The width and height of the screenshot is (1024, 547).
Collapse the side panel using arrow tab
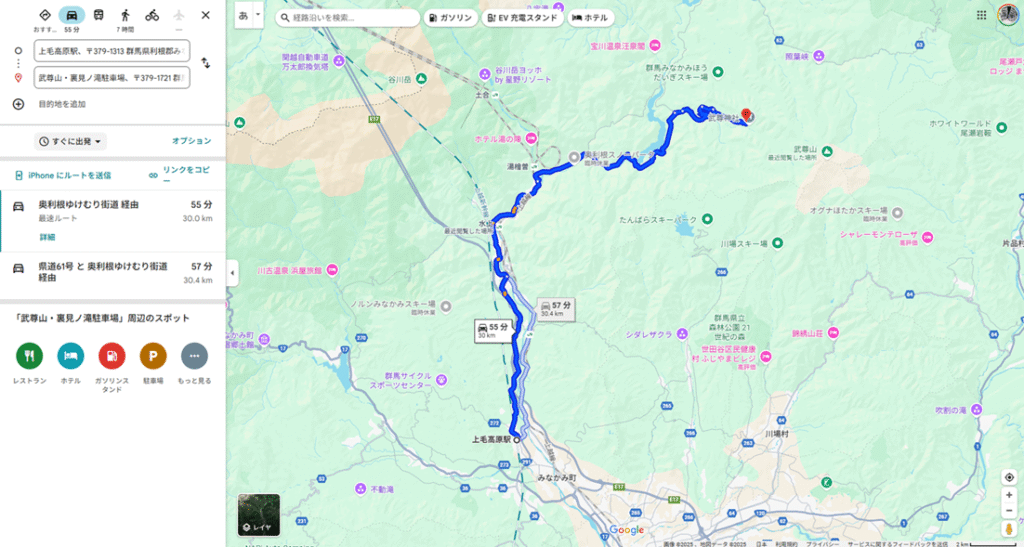(x=232, y=273)
